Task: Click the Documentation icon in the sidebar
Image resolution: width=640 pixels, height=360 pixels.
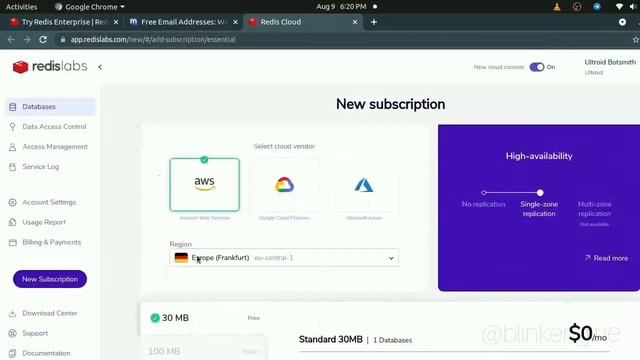Action: [13, 353]
